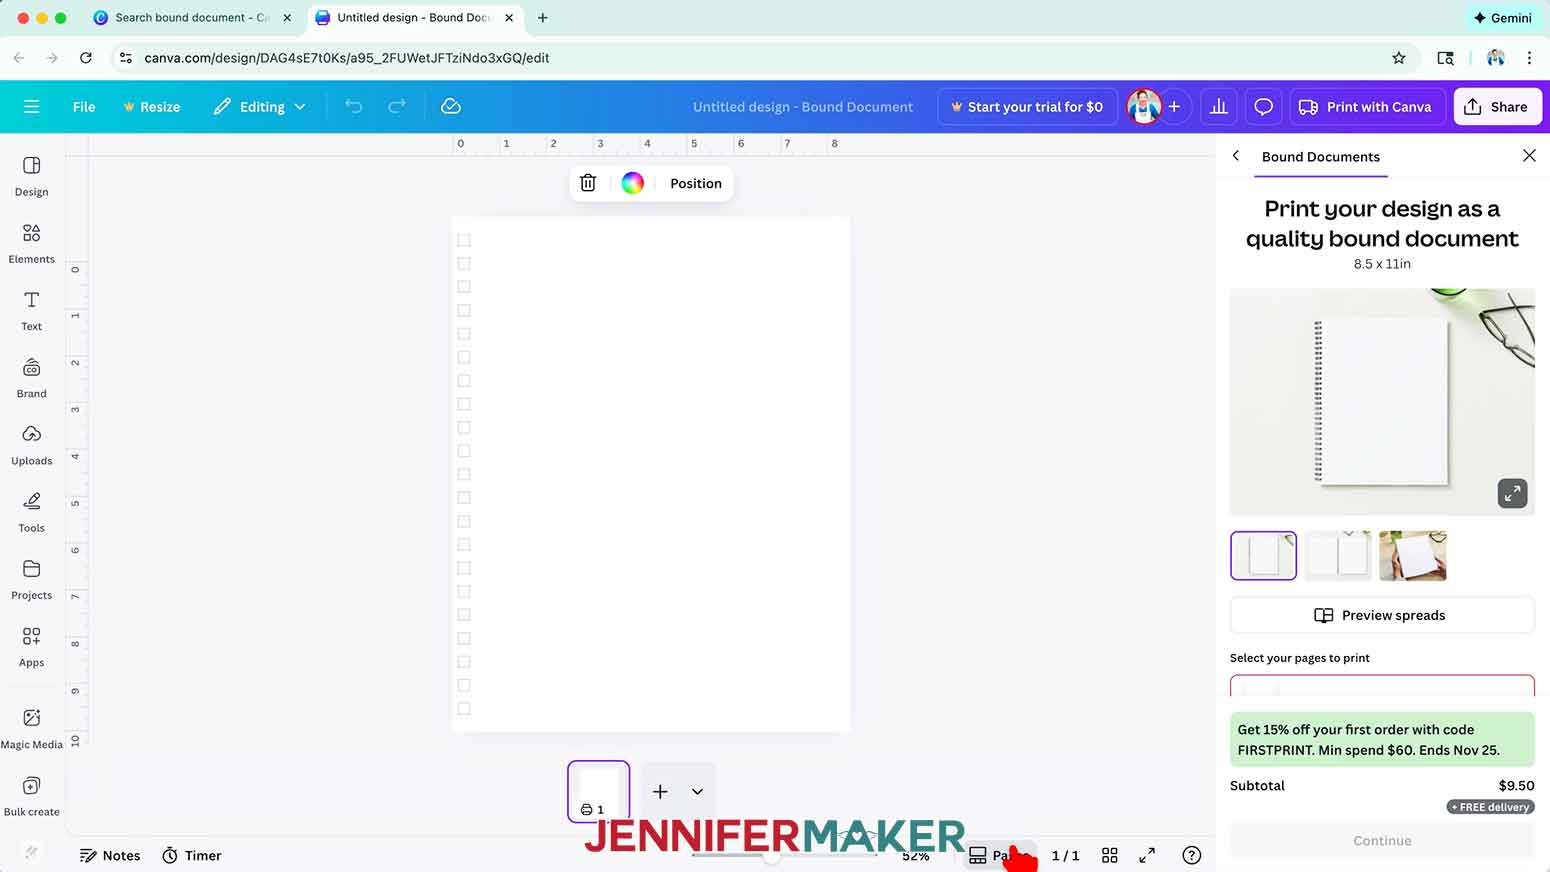
Task: Open the Resize menu
Action: [151, 107]
